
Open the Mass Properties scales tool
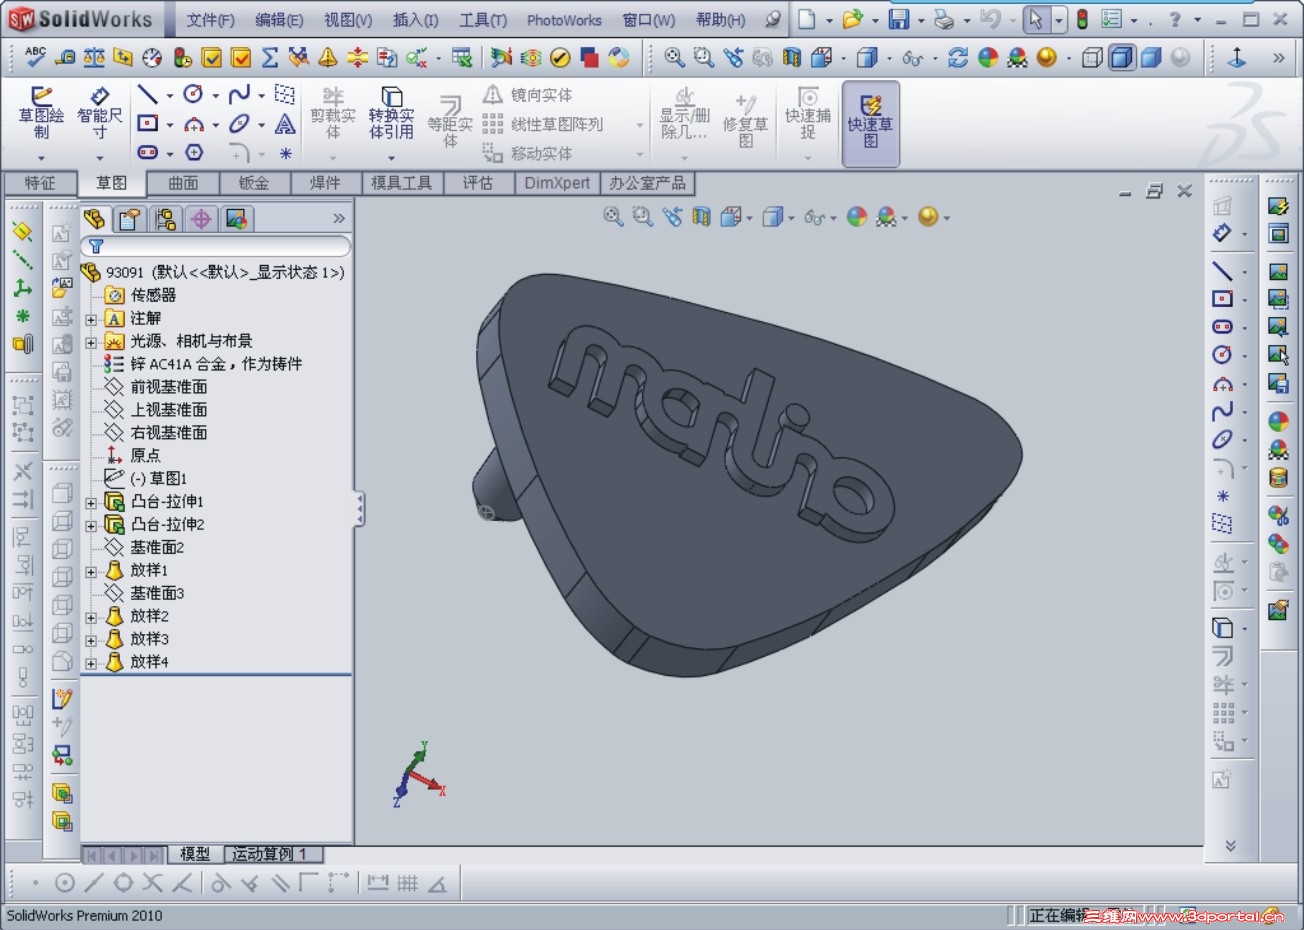(94, 58)
